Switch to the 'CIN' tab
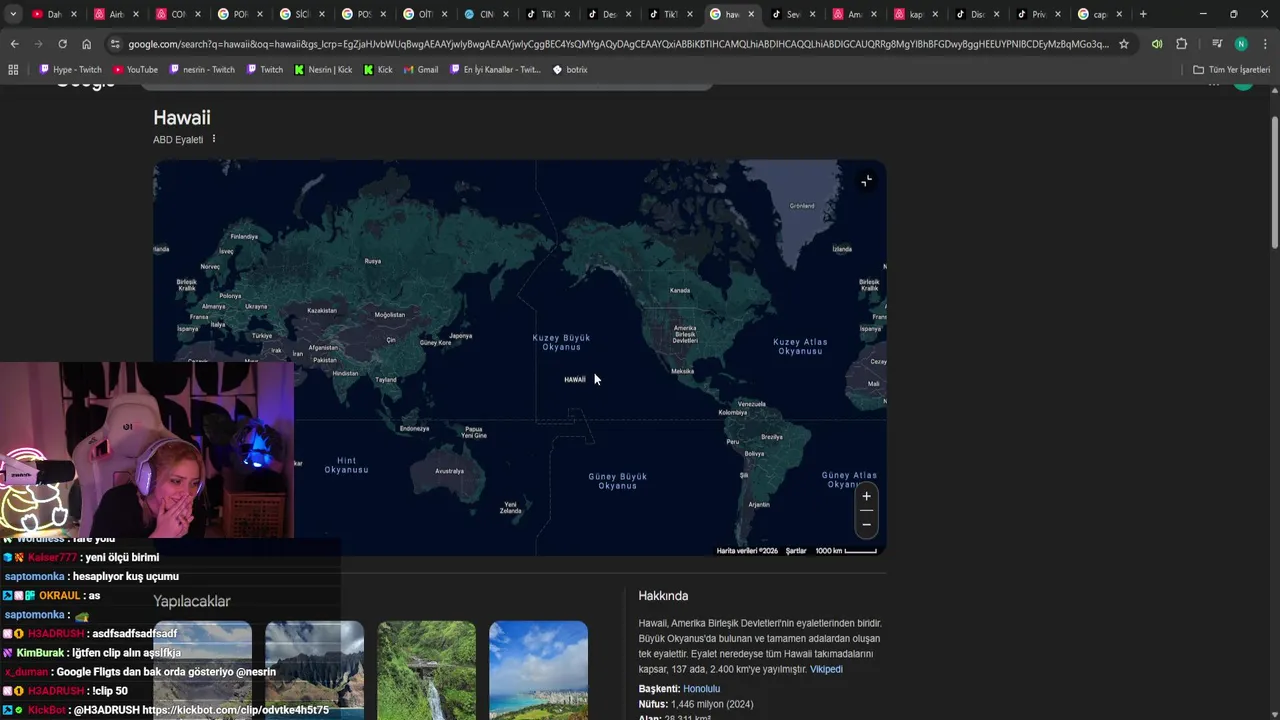Viewport: 1280px width, 720px height. pyautogui.click(x=480, y=14)
